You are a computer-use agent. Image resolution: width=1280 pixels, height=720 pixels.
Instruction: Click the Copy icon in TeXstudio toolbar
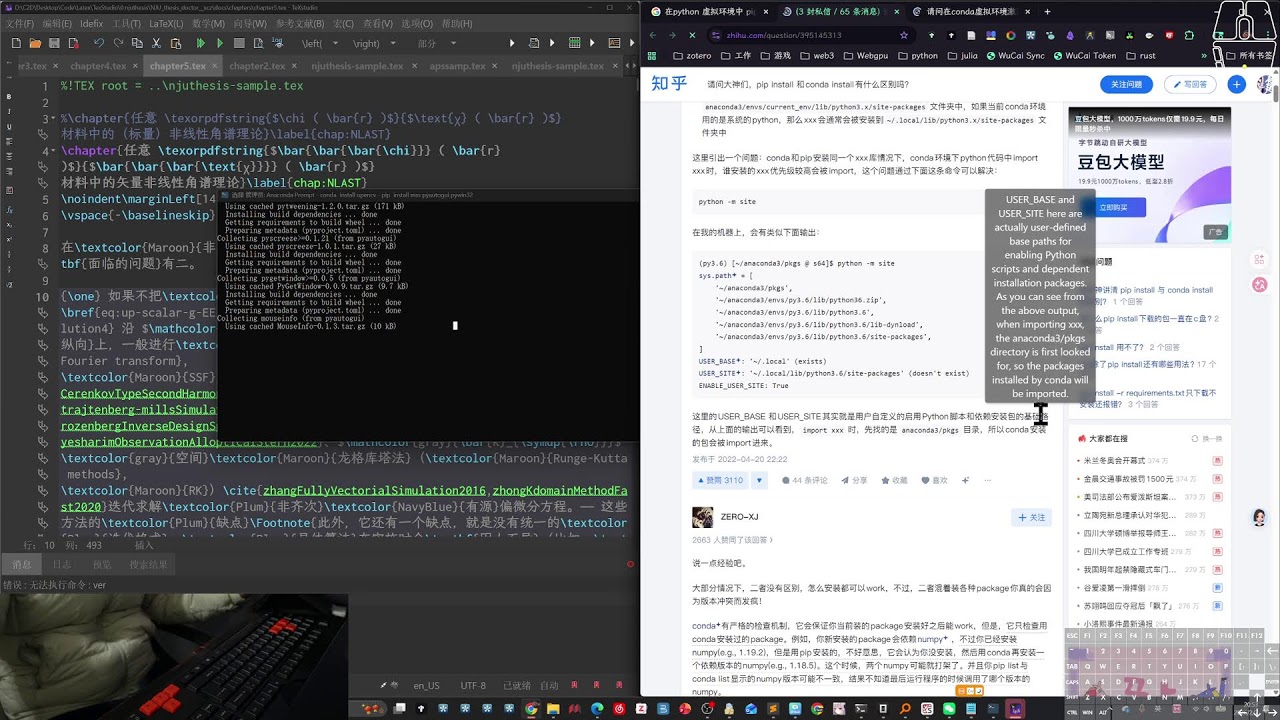(137, 43)
